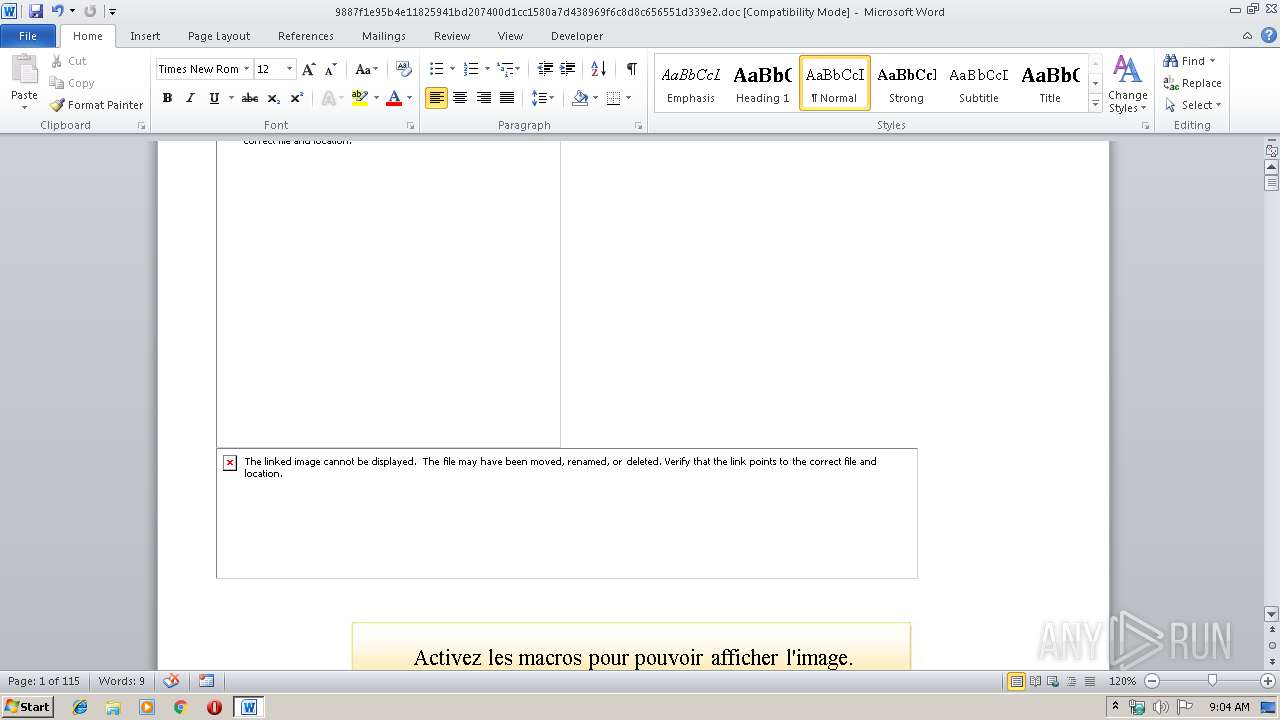Viewport: 1280px width, 720px height.
Task: Click the Undo icon in title bar
Action: coord(58,11)
